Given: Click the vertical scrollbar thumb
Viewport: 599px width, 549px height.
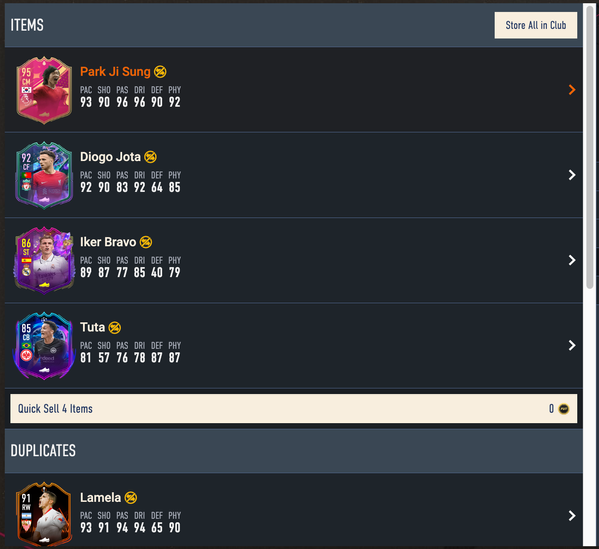Looking at the screenshot, I should (x=590, y=147).
